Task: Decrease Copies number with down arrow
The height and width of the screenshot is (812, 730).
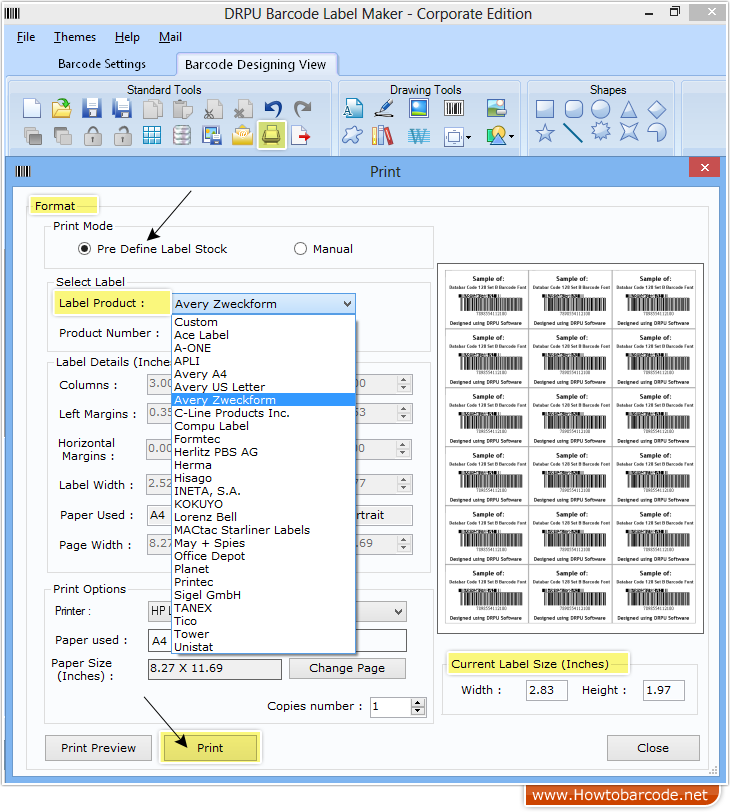Action: click(x=417, y=710)
